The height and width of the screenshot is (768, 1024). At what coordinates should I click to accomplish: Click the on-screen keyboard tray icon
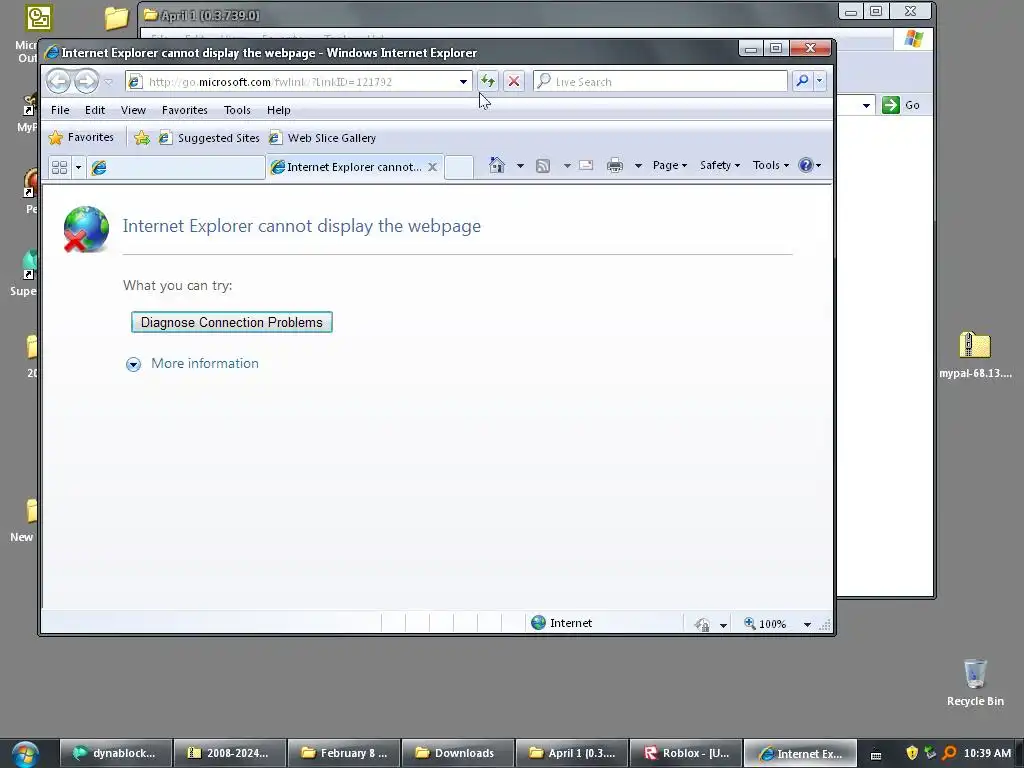[876, 754]
